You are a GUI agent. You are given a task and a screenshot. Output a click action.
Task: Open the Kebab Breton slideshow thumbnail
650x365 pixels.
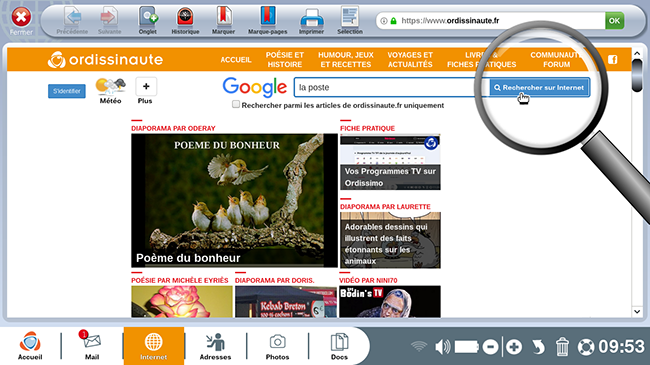coord(286,302)
